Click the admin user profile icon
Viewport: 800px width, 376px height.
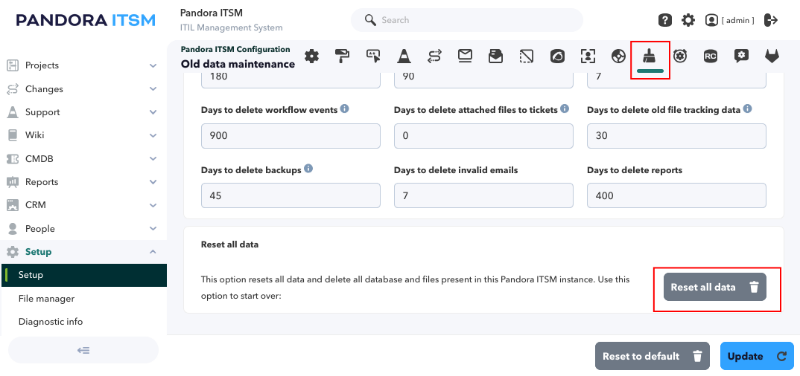click(x=711, y=20)
